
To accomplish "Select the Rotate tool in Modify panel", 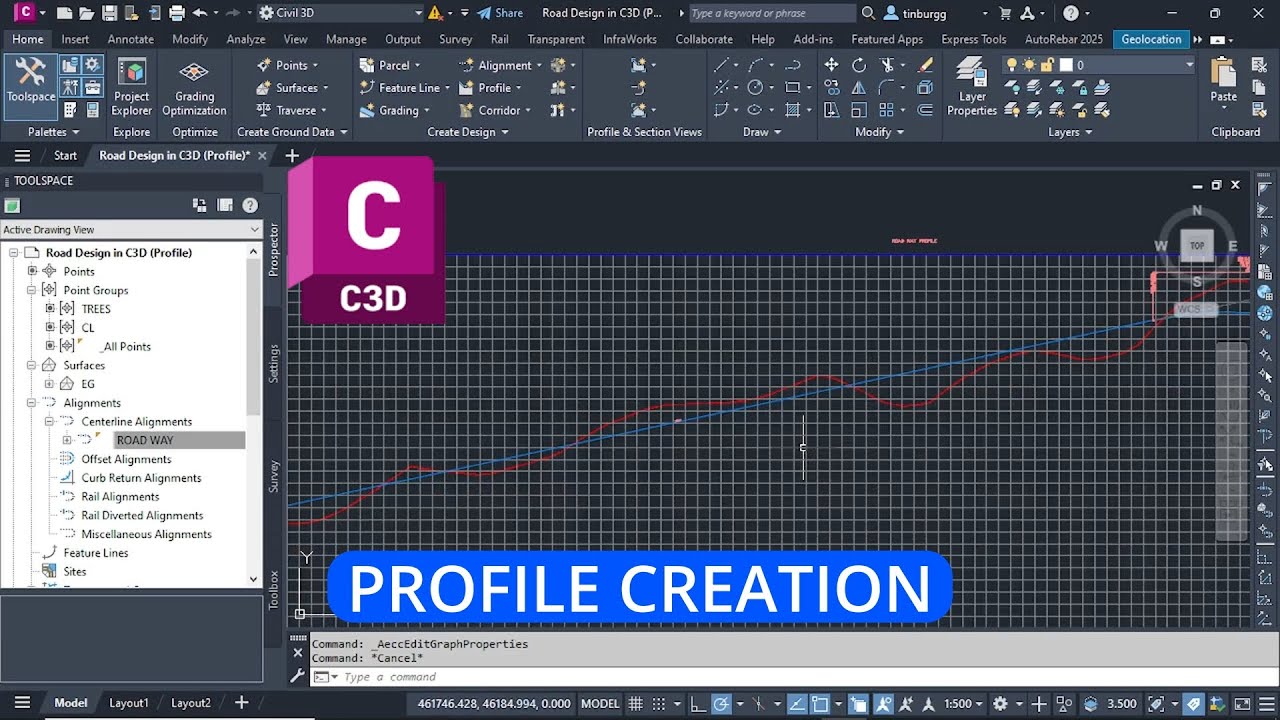I will 859,65.
